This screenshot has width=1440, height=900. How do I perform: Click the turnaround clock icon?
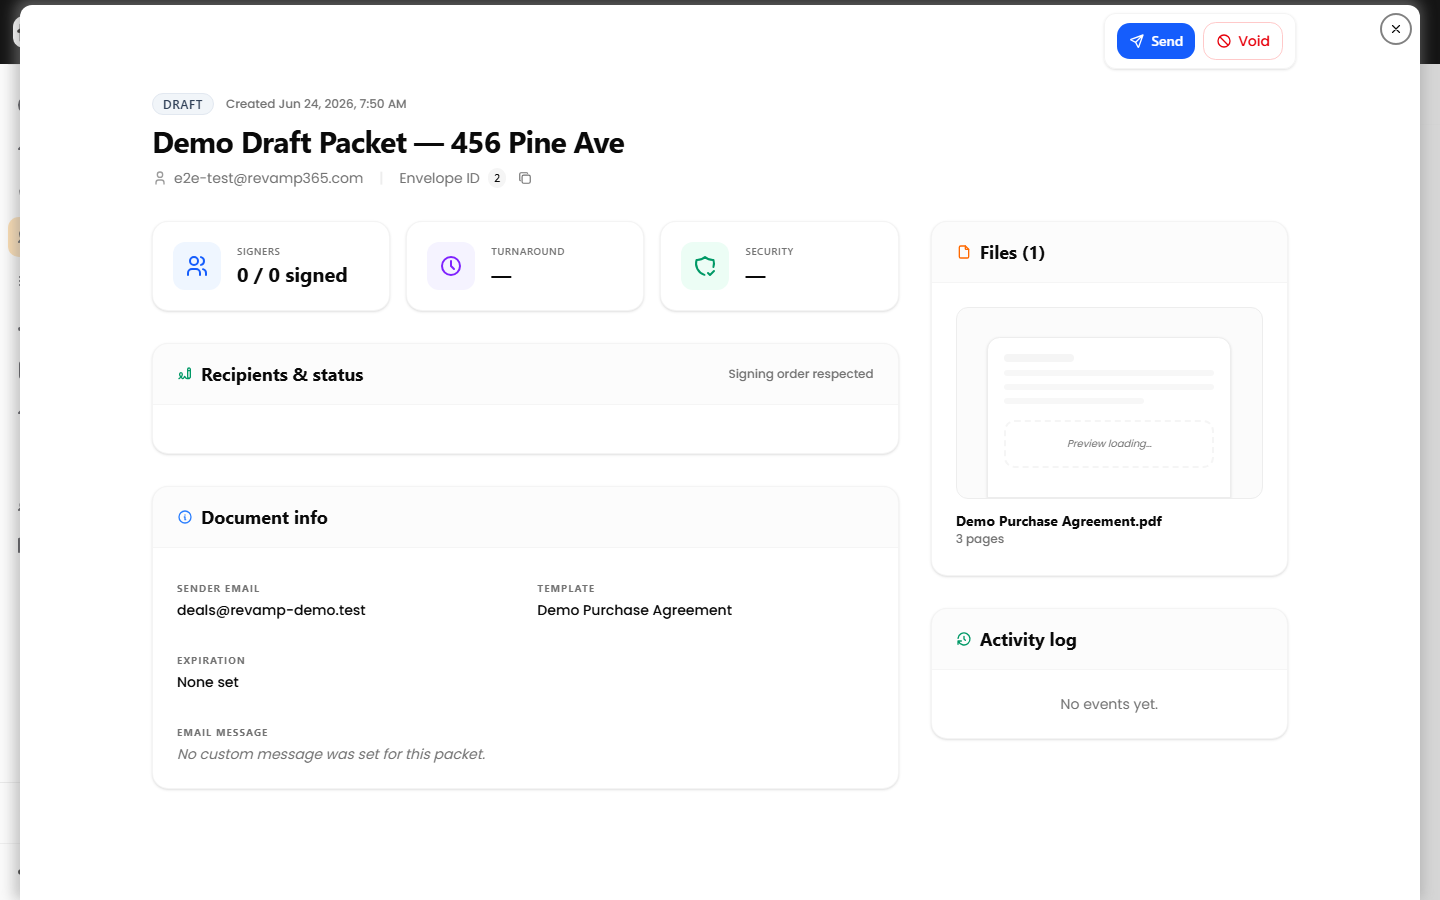tap(451, 266)
